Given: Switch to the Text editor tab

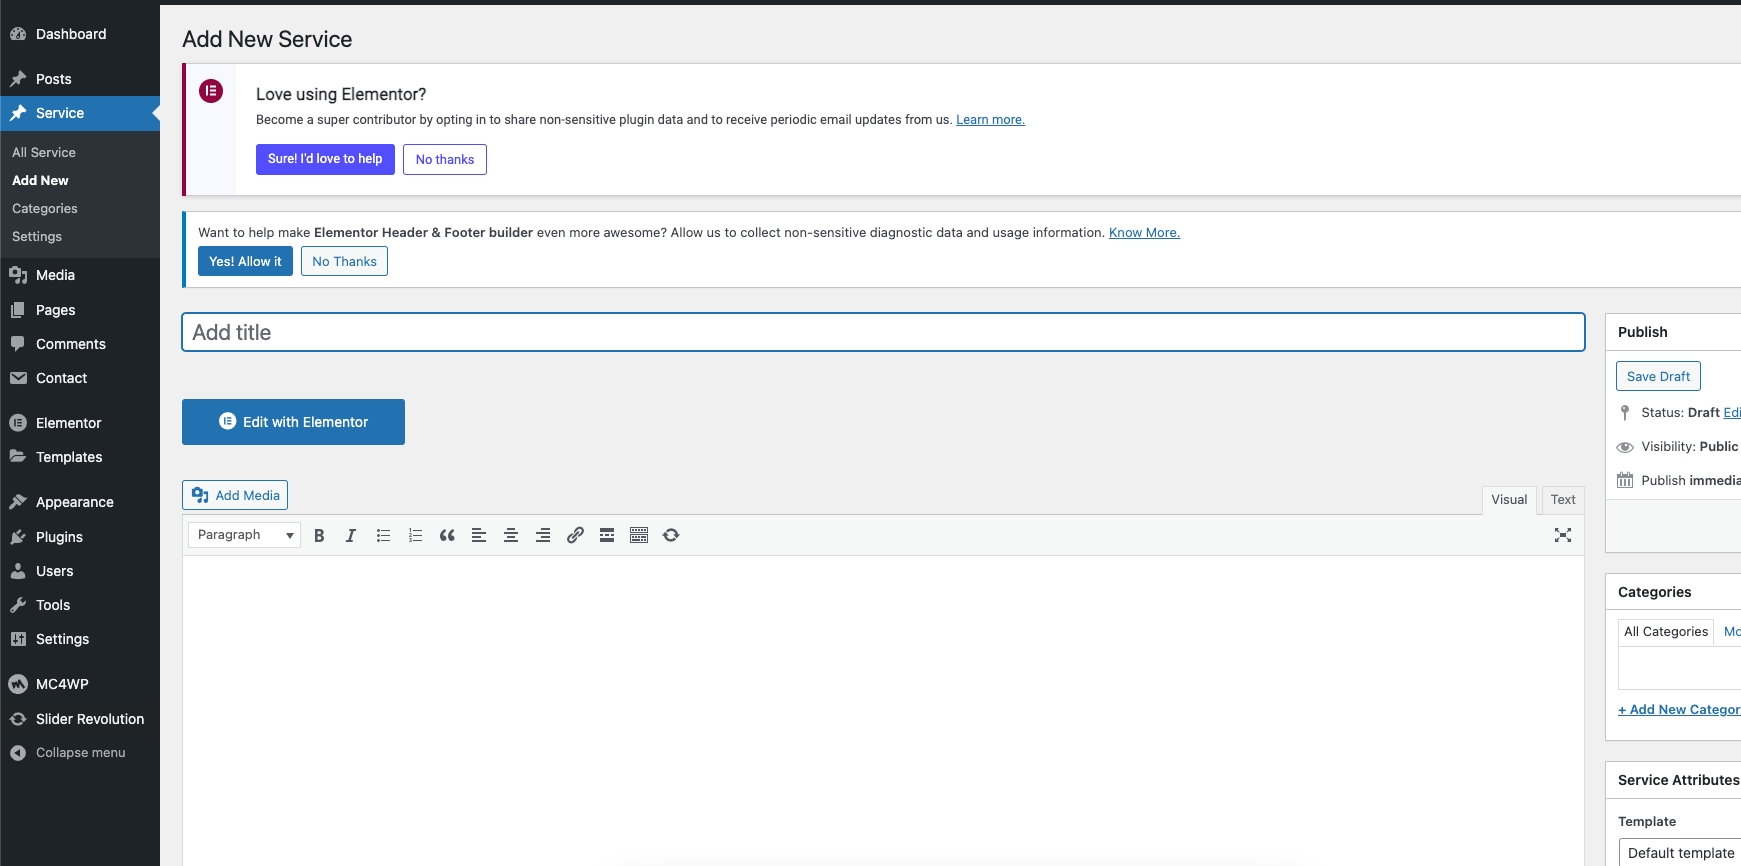Looking at the screenshot, I should pos(1562,500).
